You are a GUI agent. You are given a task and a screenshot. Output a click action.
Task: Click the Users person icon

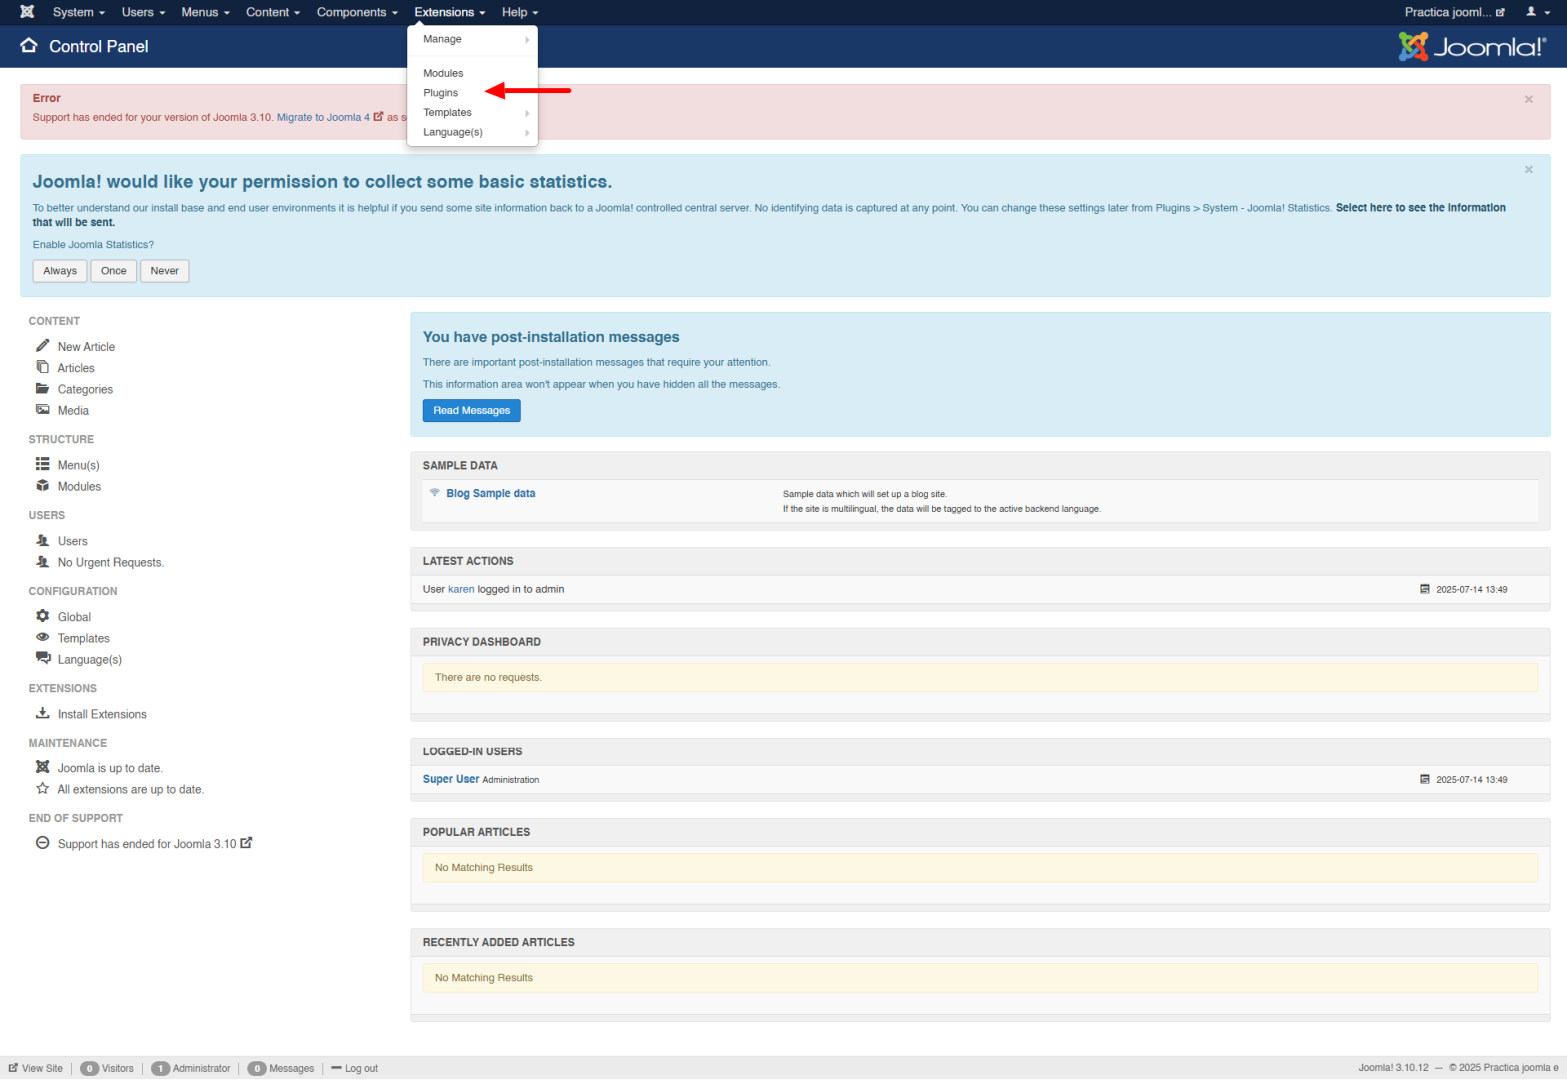(x=43, y=540)
